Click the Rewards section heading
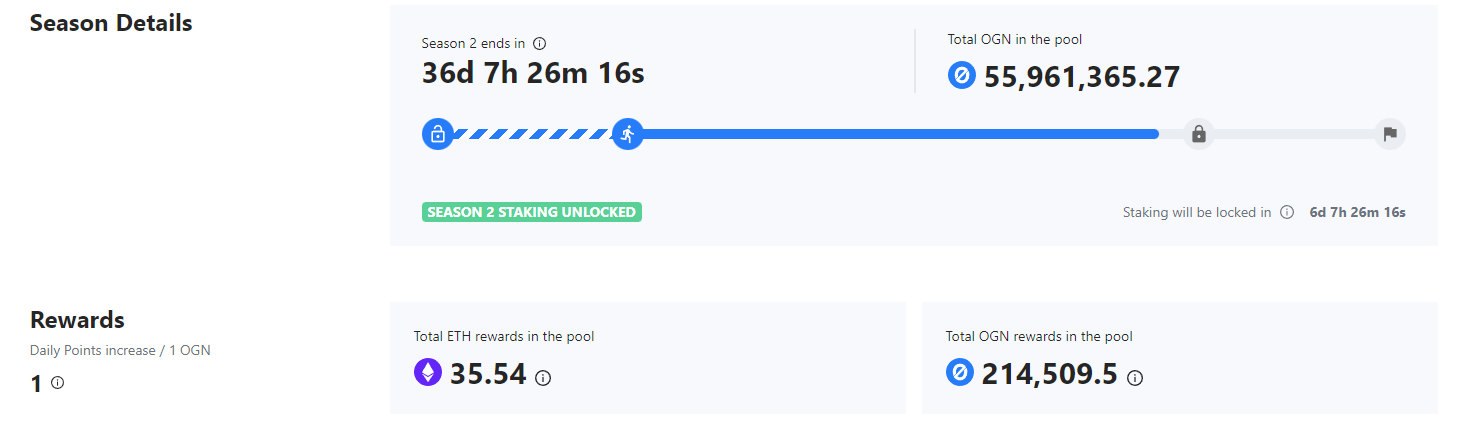Viewport: 1478px width, 432px height. click(x=77, y=320)
